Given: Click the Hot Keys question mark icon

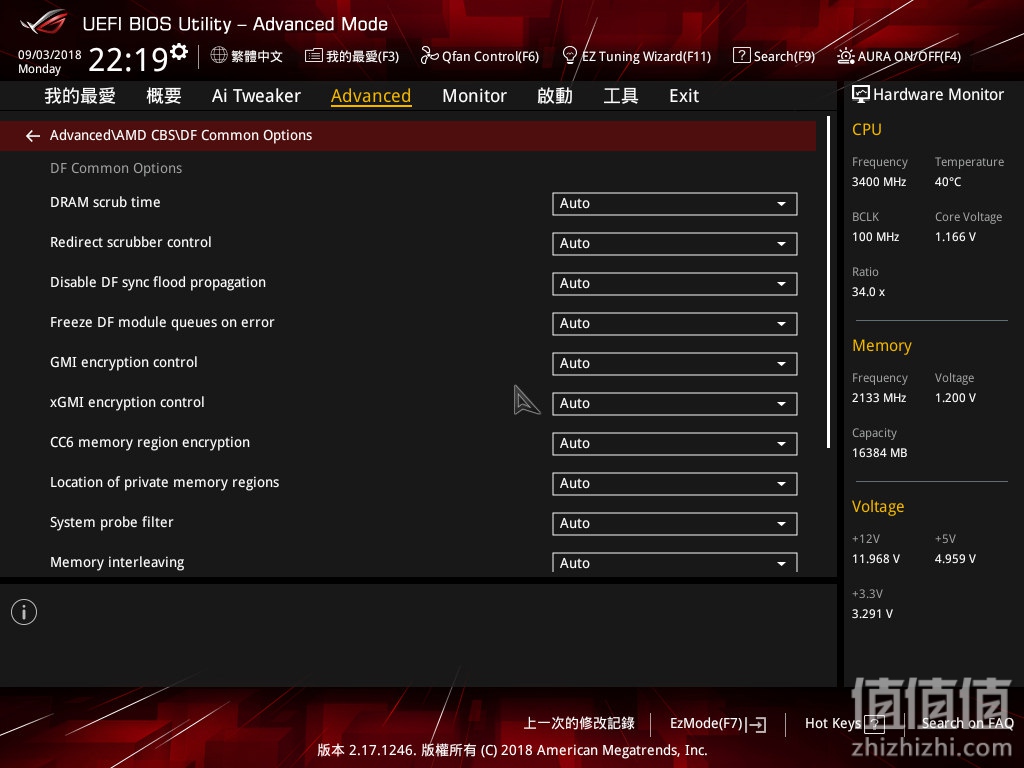Looking at the screenshot, I should 874,724.
